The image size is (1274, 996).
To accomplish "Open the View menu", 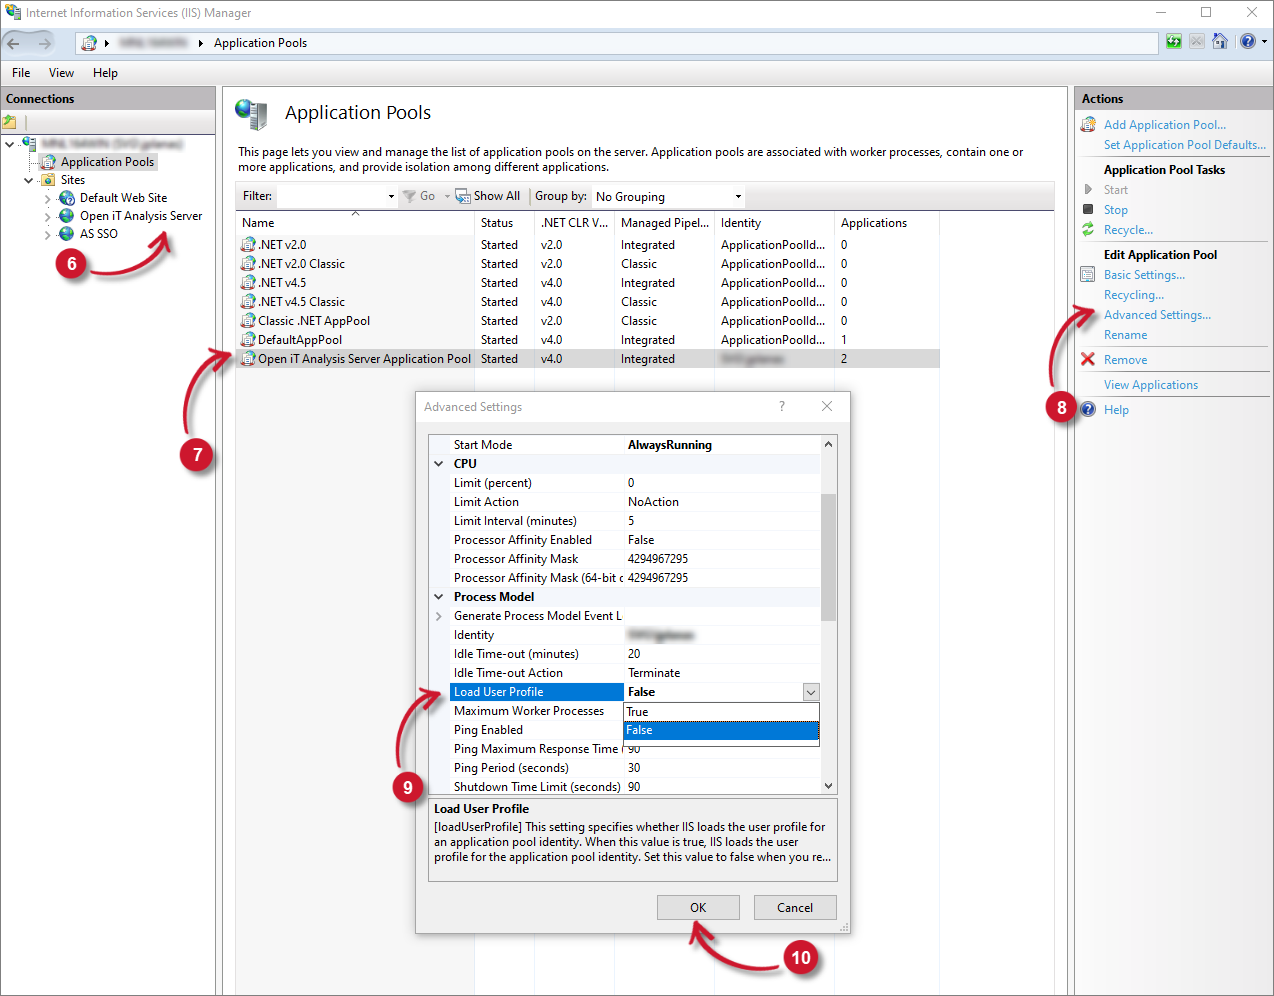I will [61, 73].
